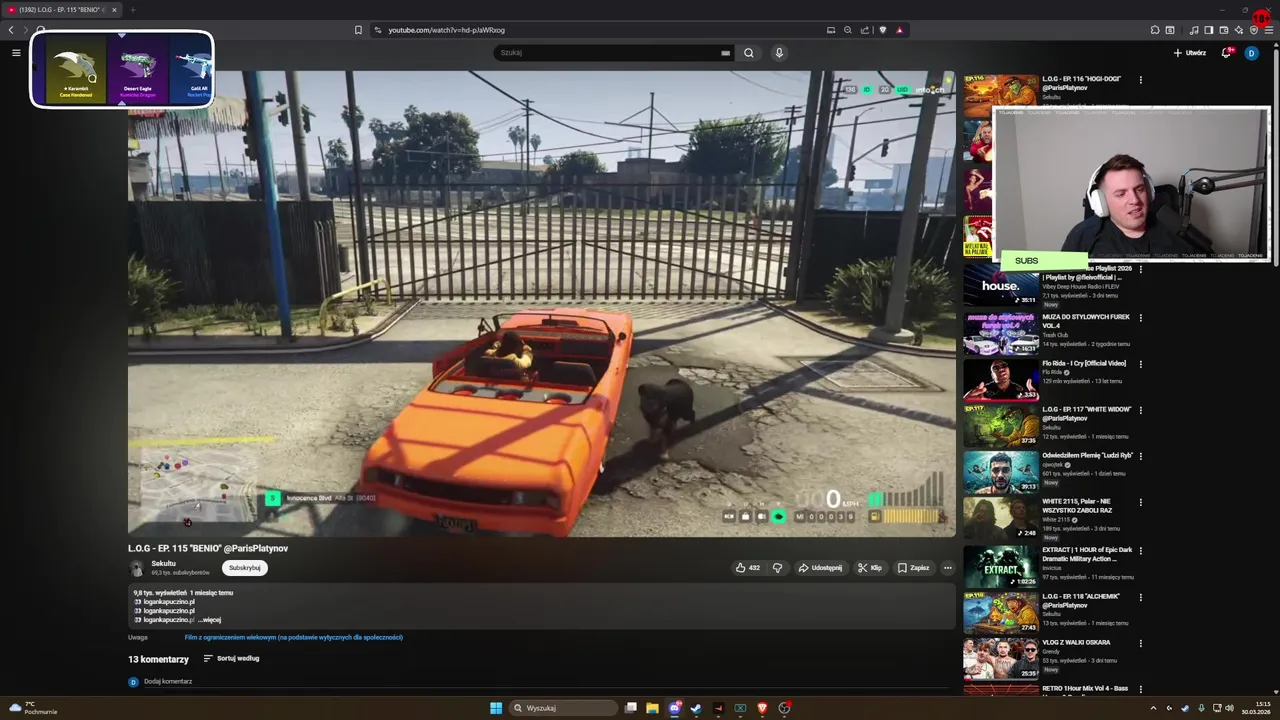Toggle Brave Shields lion icon
The width and height of the screenshot is (1280, 720).
[x=882, y=30]
